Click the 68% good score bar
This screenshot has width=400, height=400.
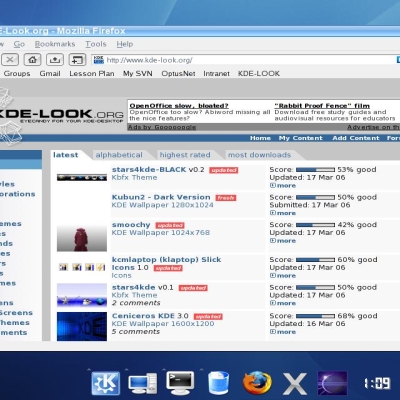coord(315,316)
